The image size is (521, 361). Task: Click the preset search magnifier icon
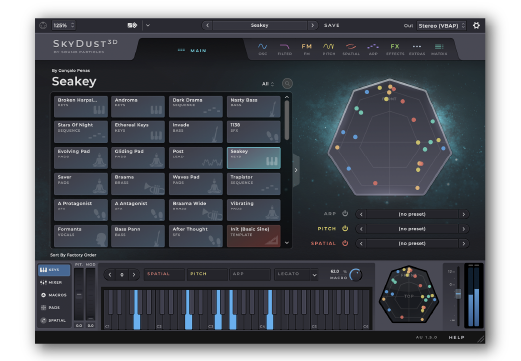point(287,83)
